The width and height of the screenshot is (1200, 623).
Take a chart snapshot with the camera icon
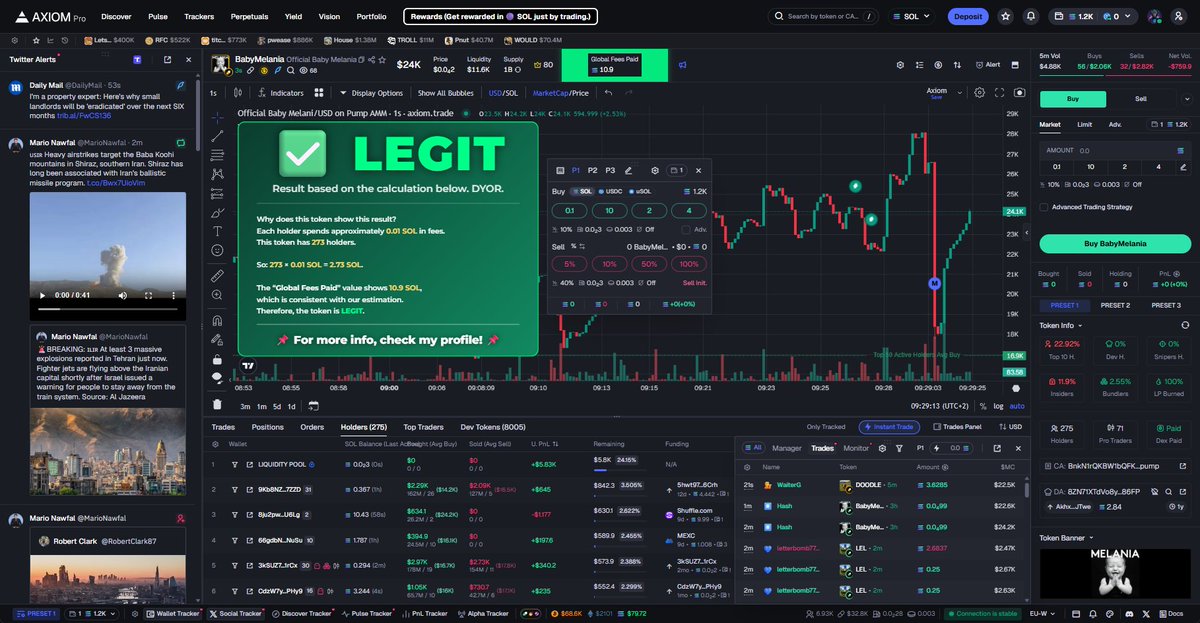[x=1020, y=92]
